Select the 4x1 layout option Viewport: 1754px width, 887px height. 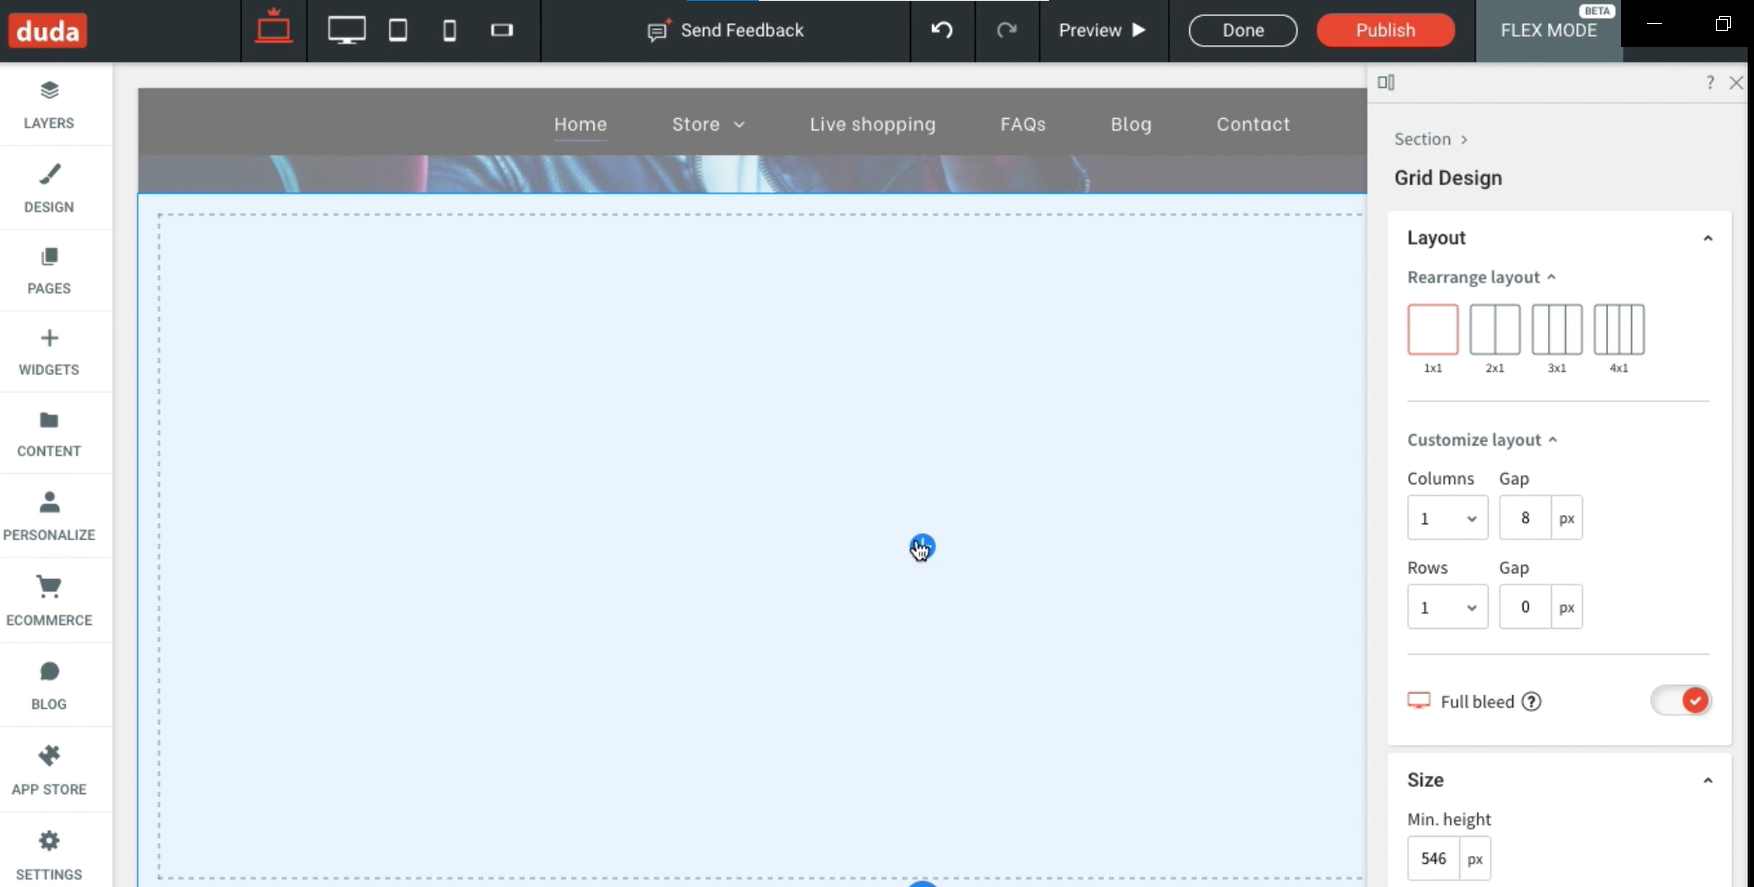[x=1618, y=330]
